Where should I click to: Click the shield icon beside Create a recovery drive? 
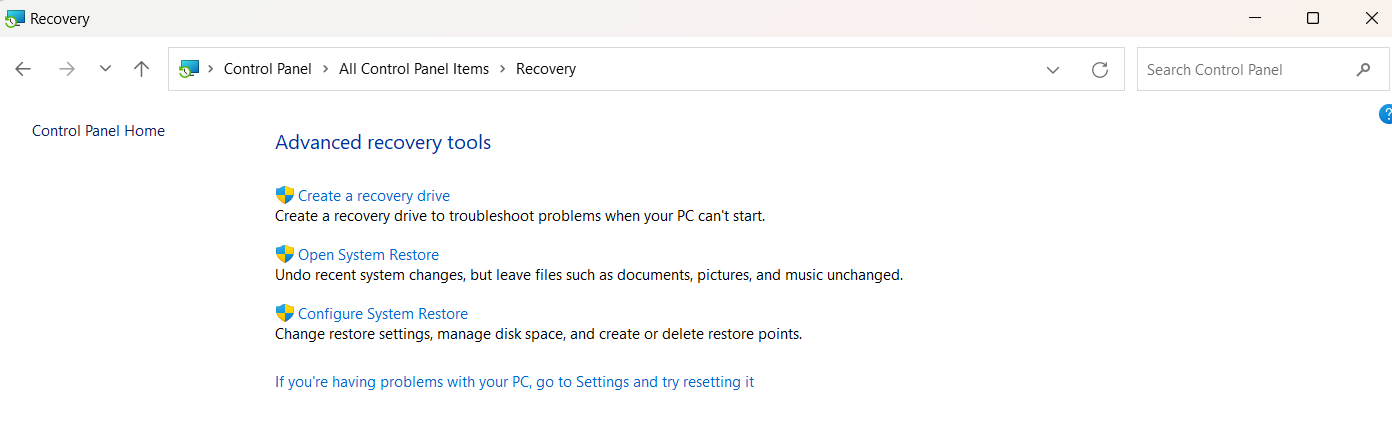pyautogui.click(x=285, y=195)
